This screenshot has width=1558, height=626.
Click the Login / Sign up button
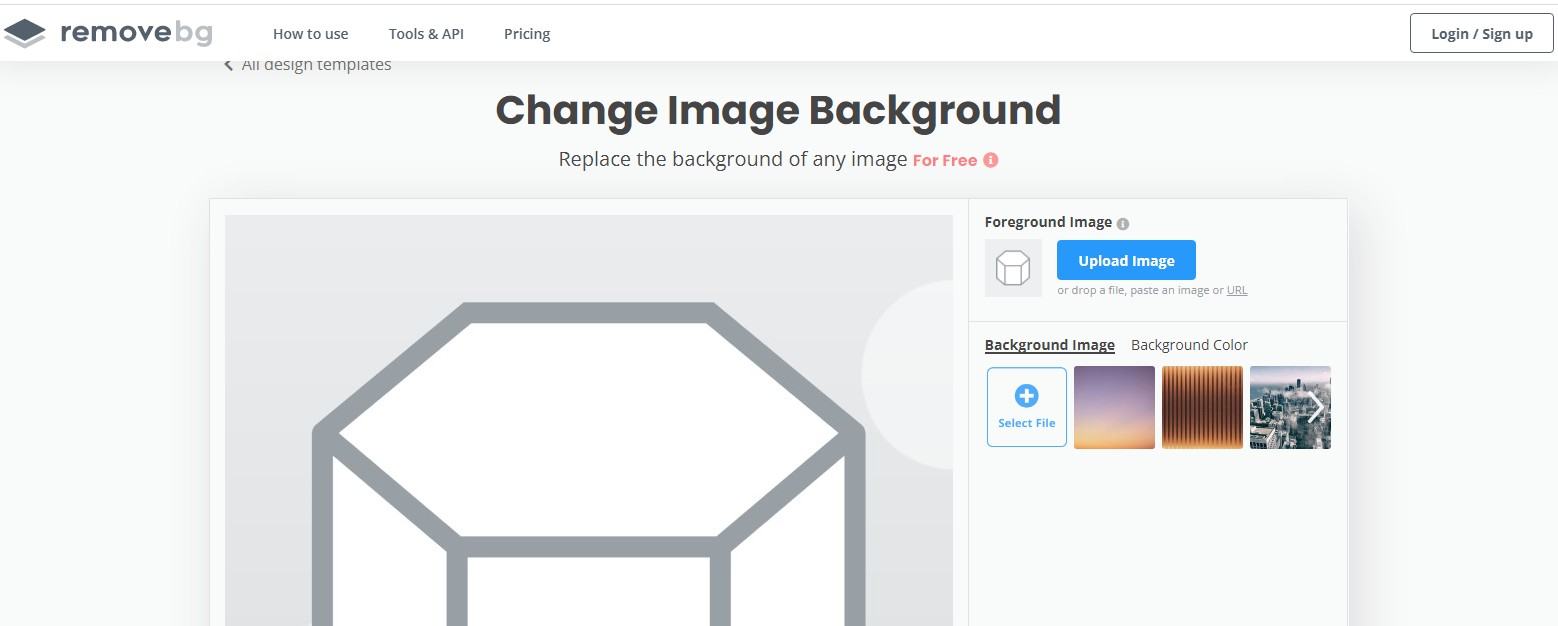coord(1481,33)
